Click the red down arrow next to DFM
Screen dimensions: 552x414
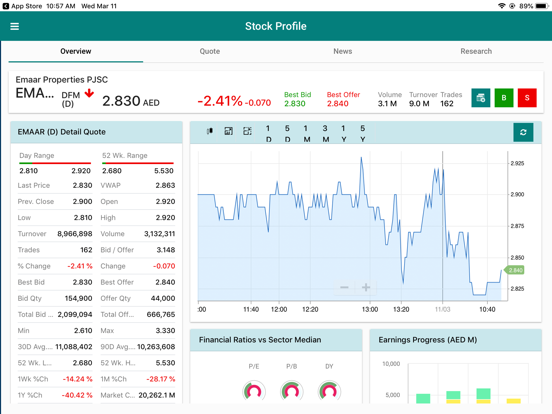pyautogui.click(x=89, y=93)
